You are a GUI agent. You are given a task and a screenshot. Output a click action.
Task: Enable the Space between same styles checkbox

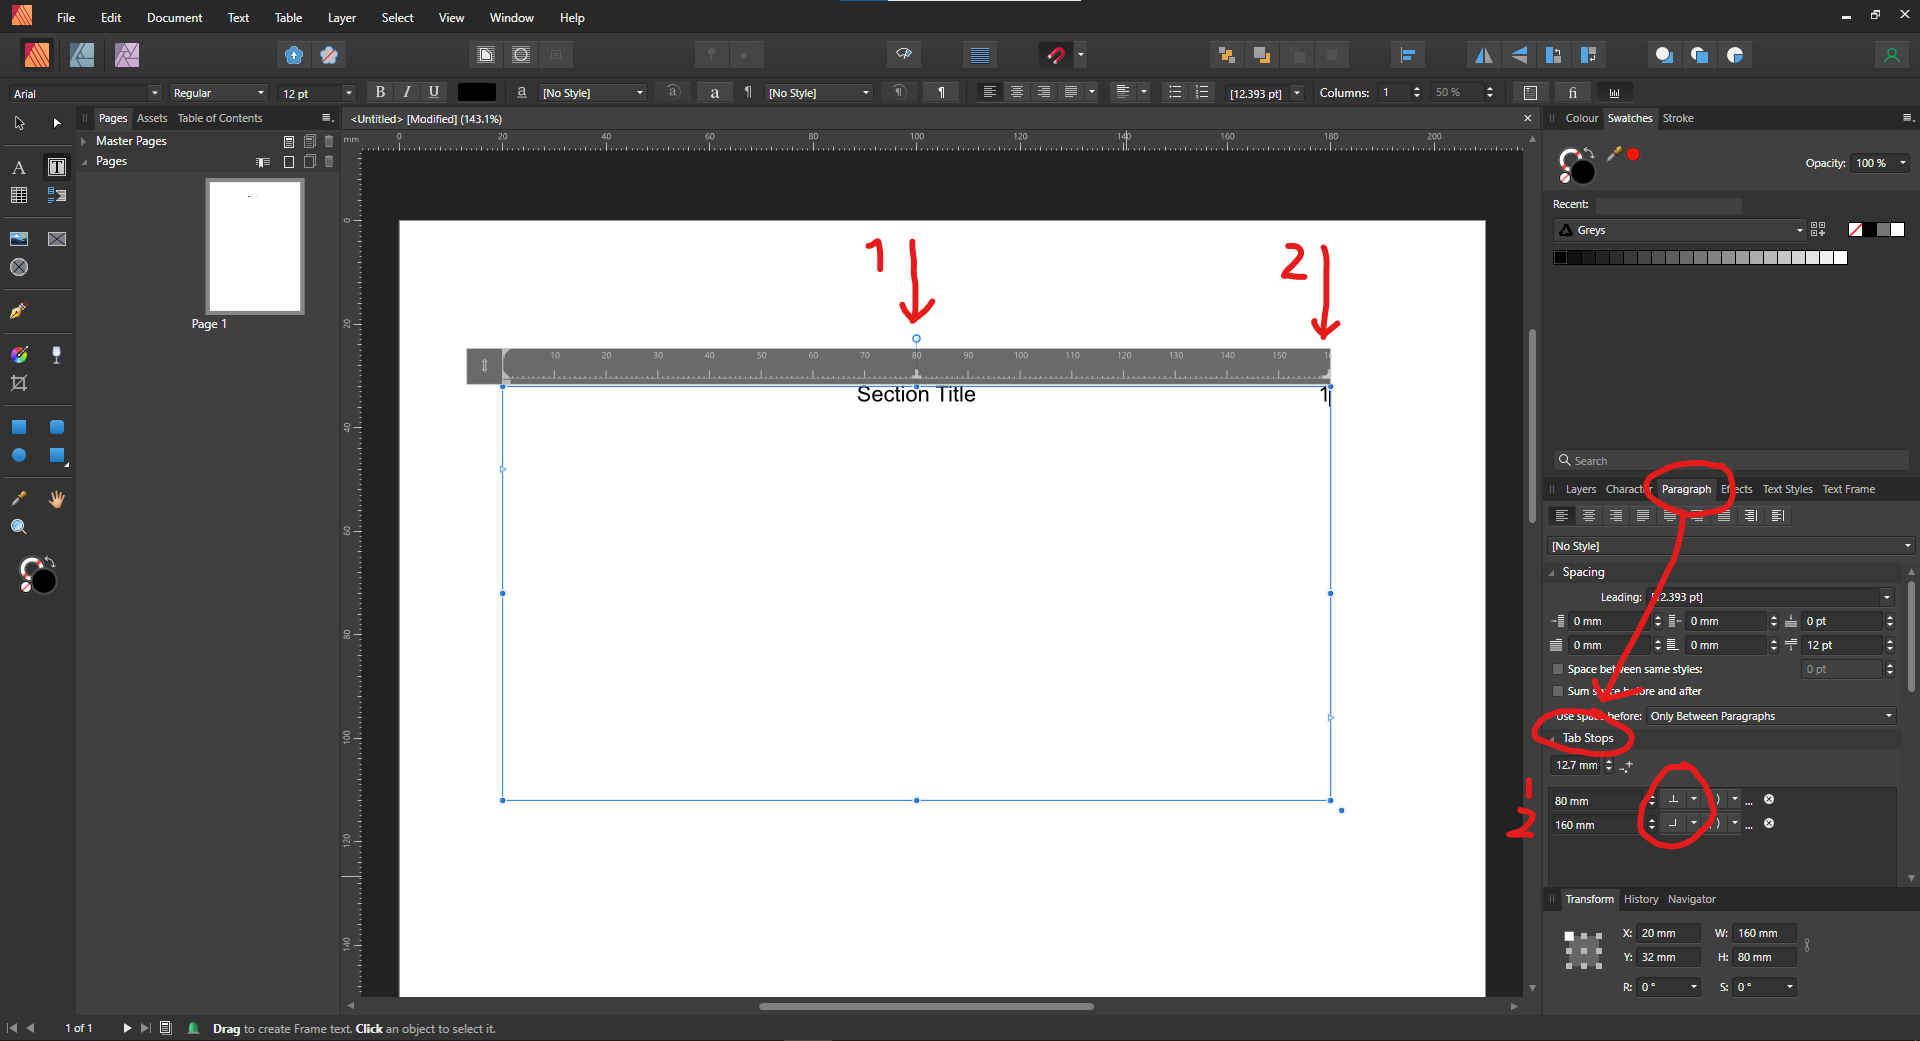pos(1558,669)
